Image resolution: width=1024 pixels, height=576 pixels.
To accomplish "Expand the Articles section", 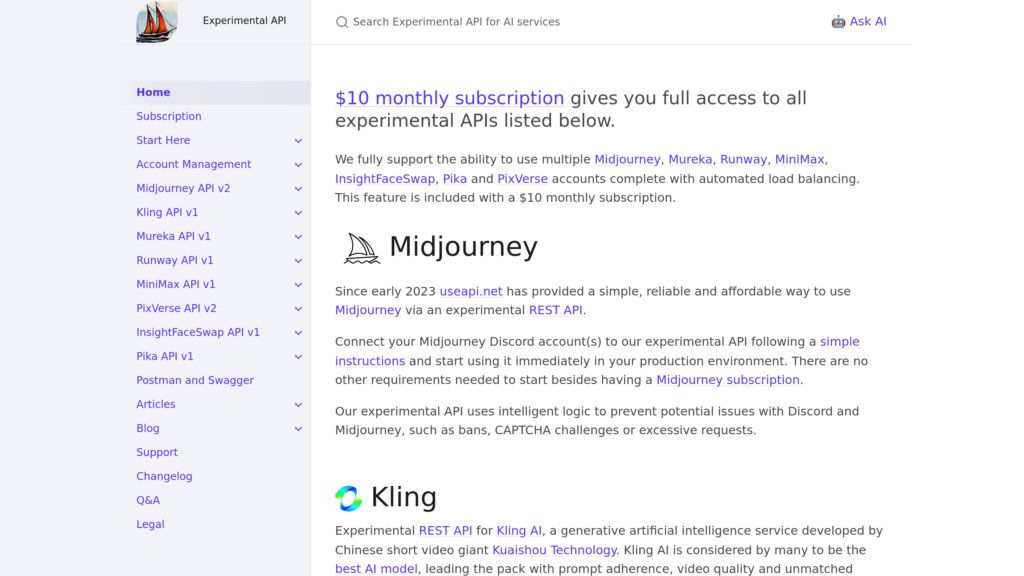I will 298,404.
